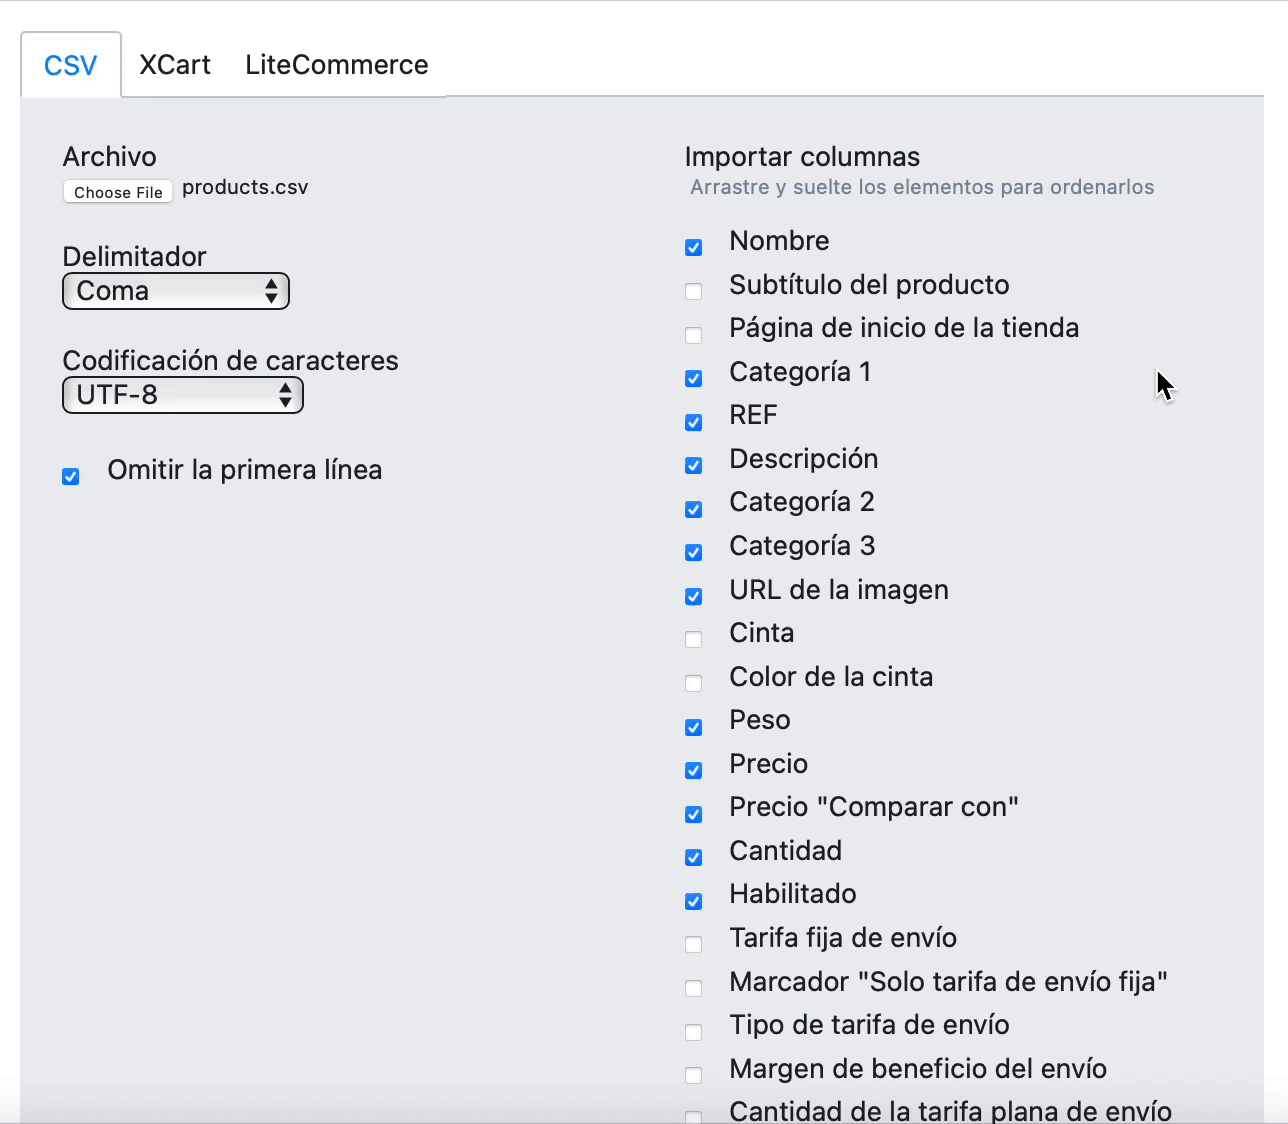Uncheck the Categoría 1 column
Screen dimensions: 1288x1124
tap(693, 378)
